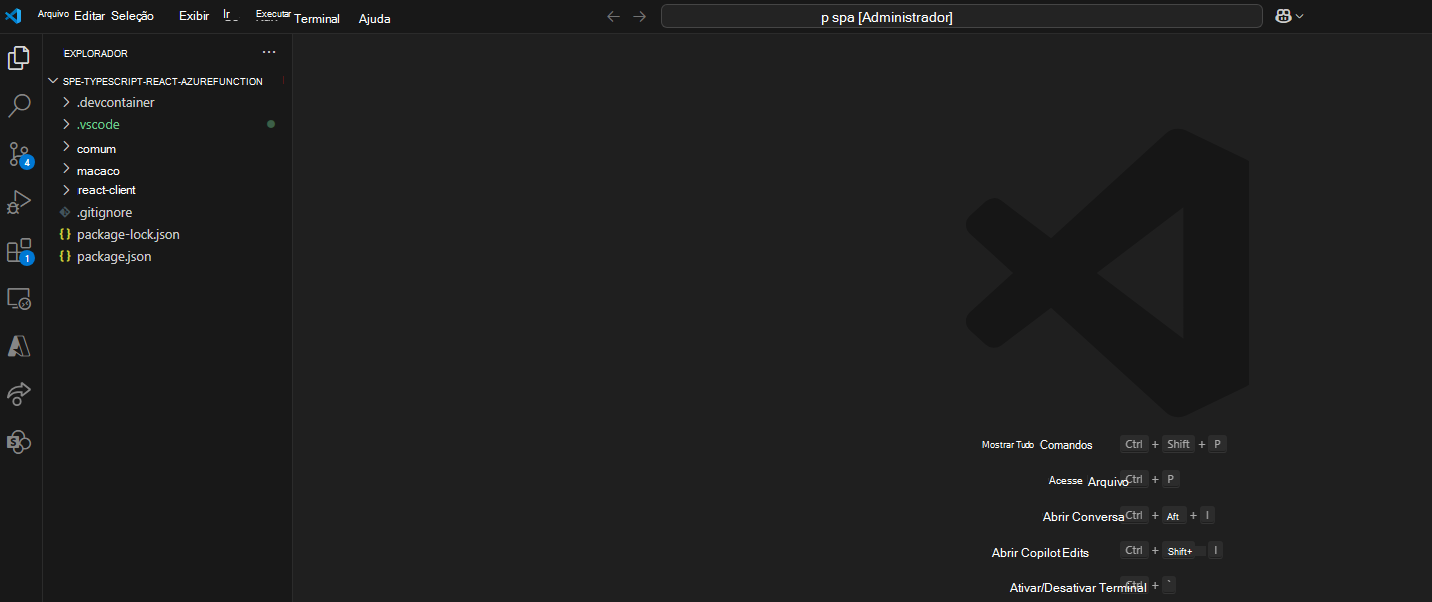Click the EXPLORADOR panel title

pyautogui.click(x=96, y=53)
